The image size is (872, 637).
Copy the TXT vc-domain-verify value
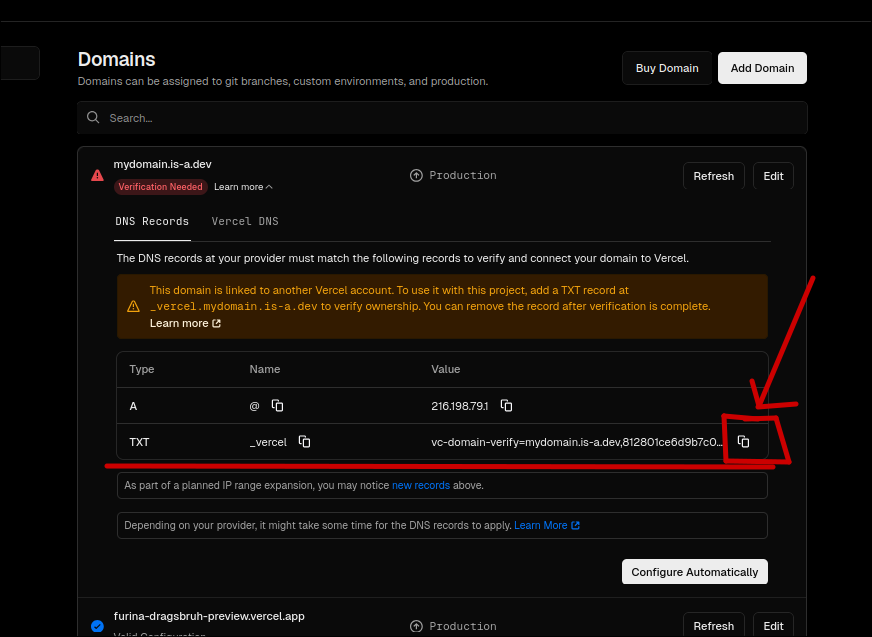point(744,441)
